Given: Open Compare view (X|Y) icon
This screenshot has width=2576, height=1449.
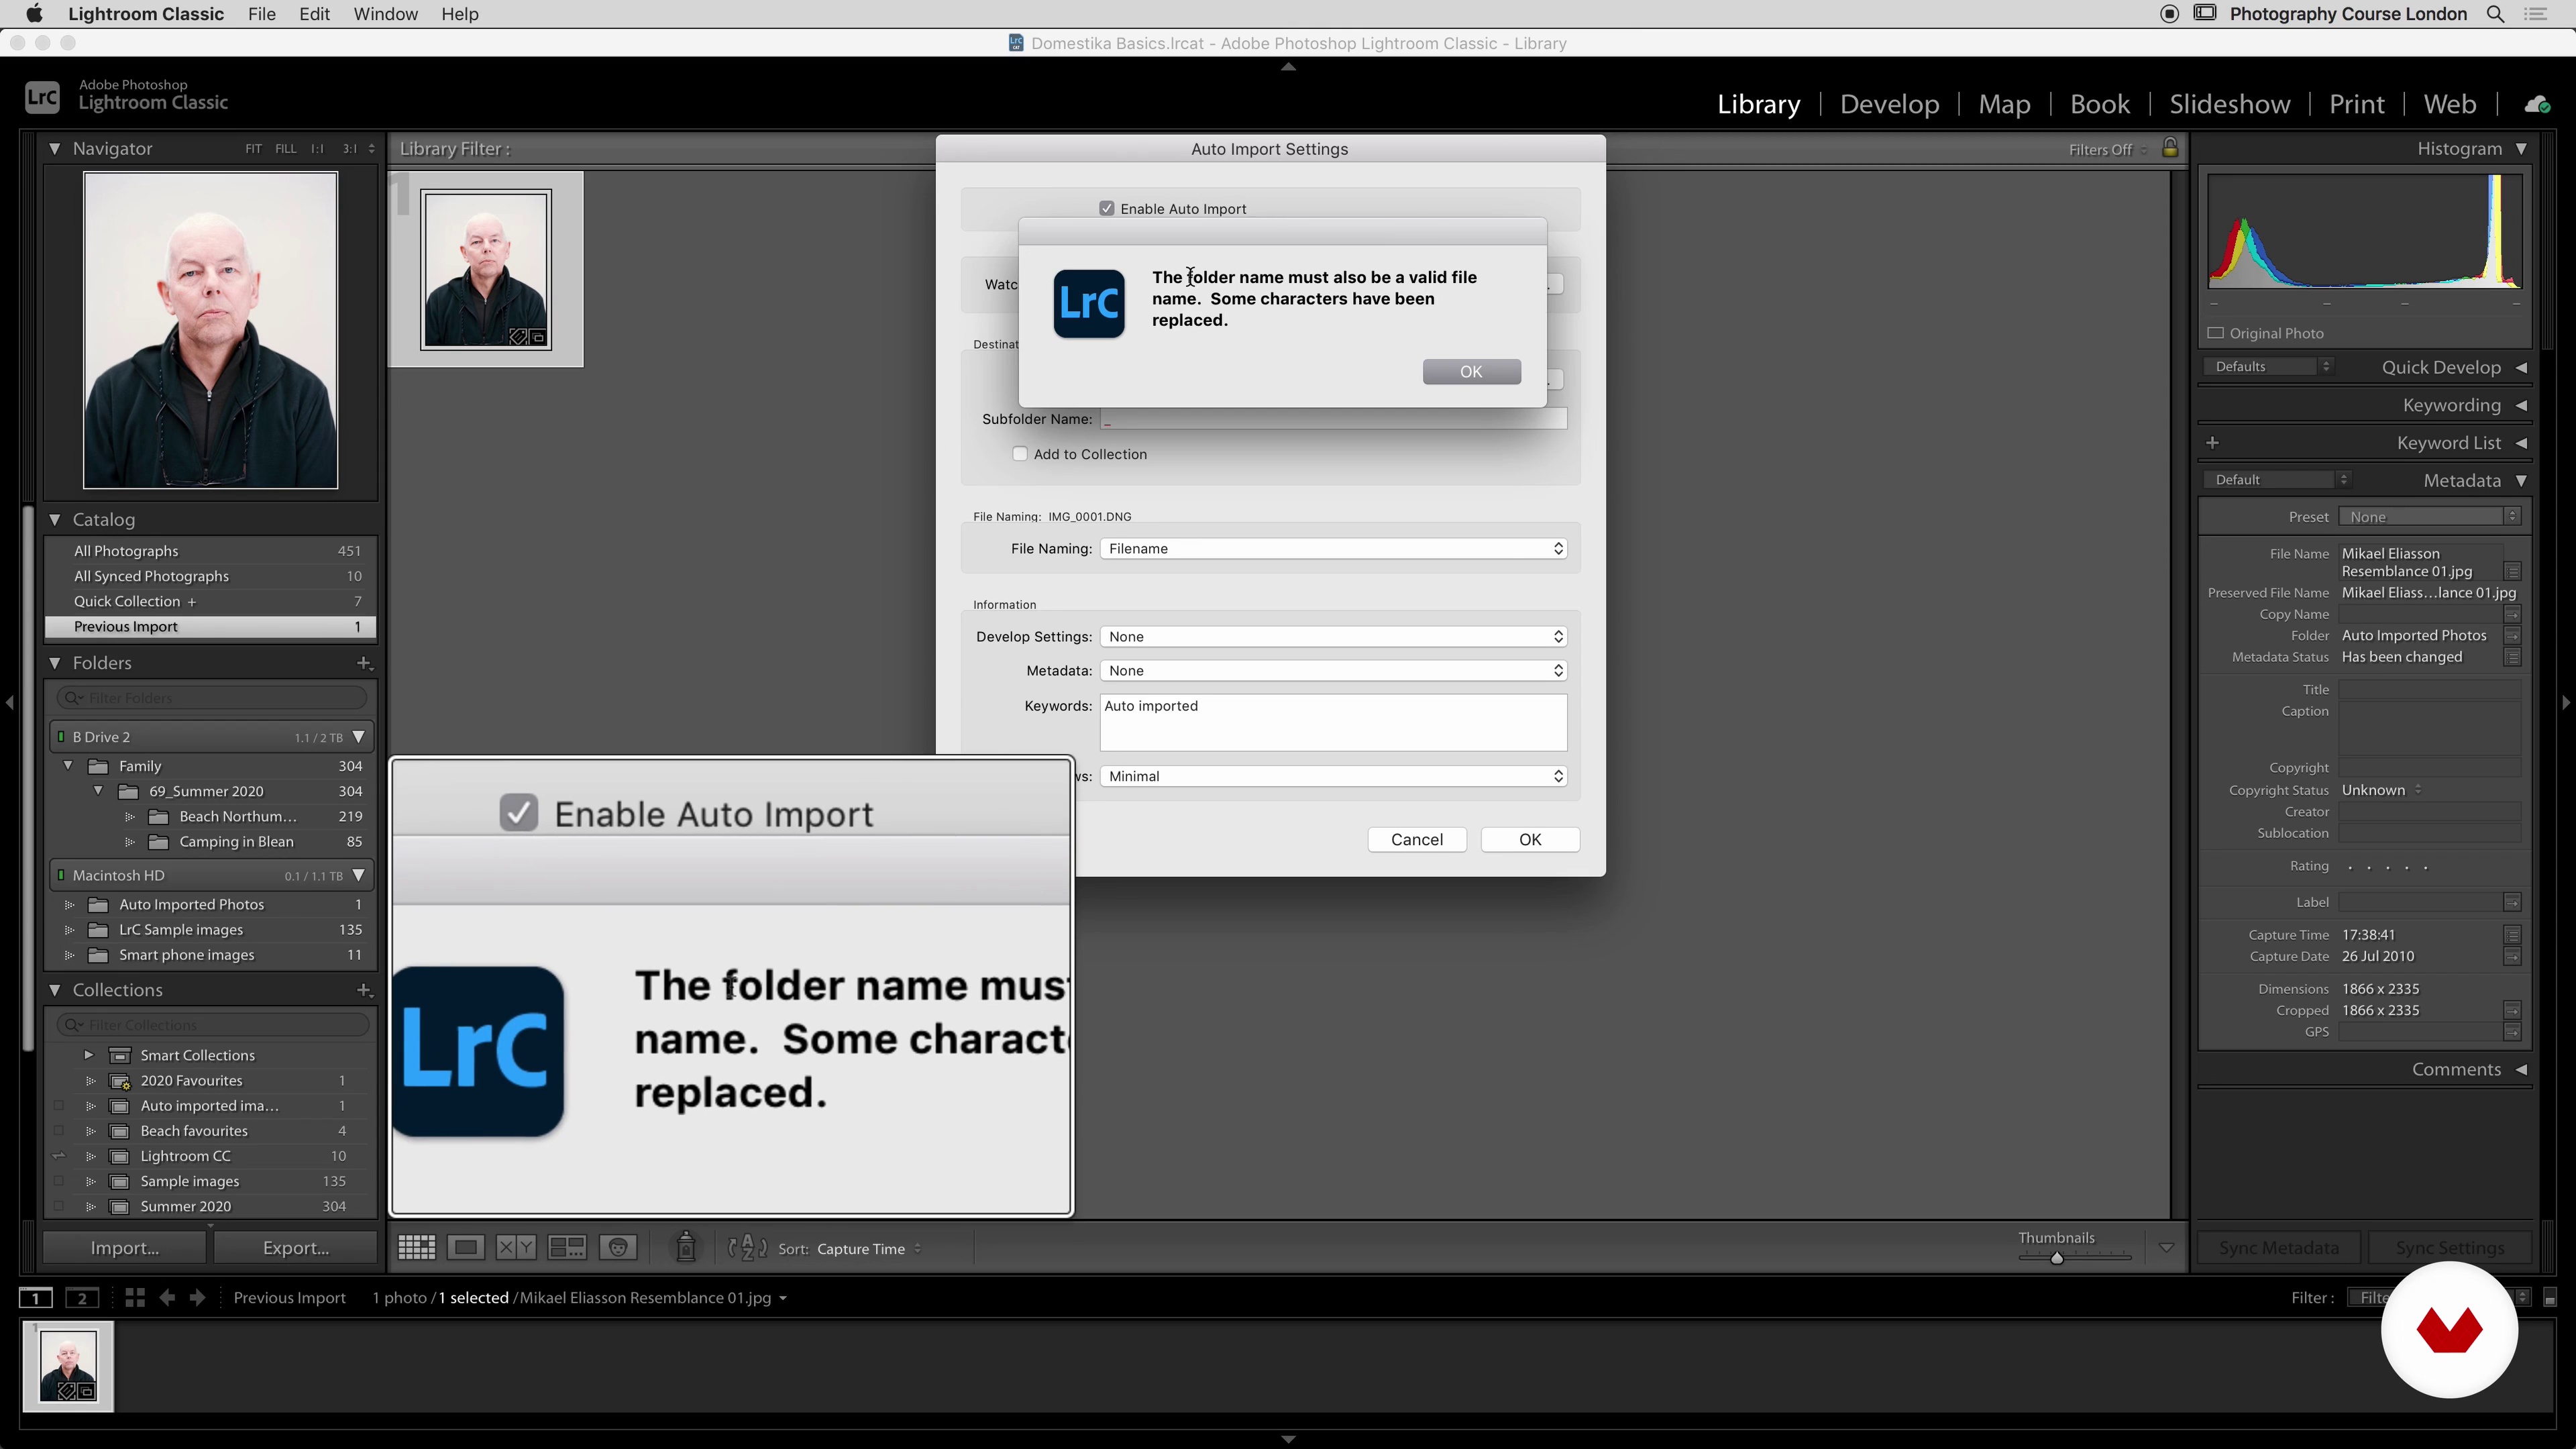Looking at the screenshot, I should point(516,1247).
